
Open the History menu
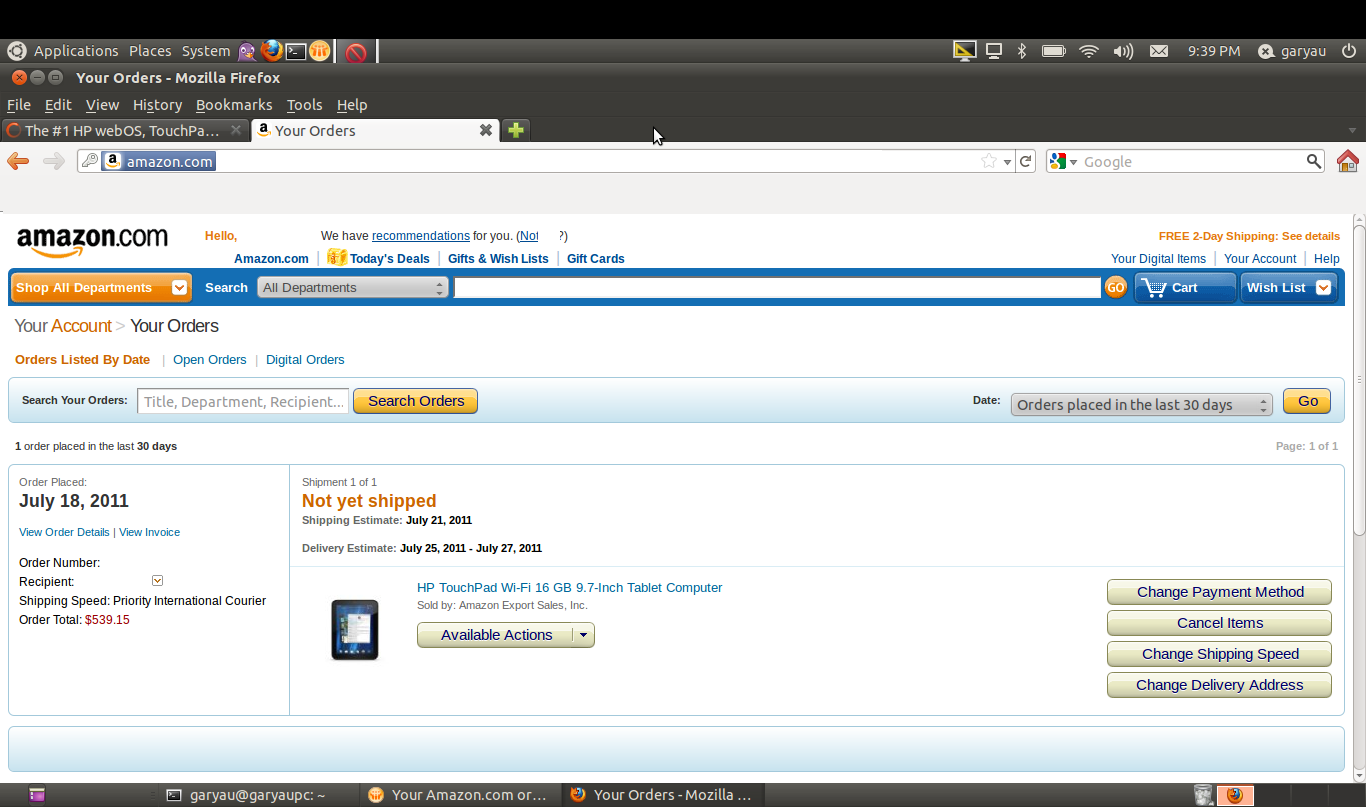pyautogui.click(x=157, y=105)
